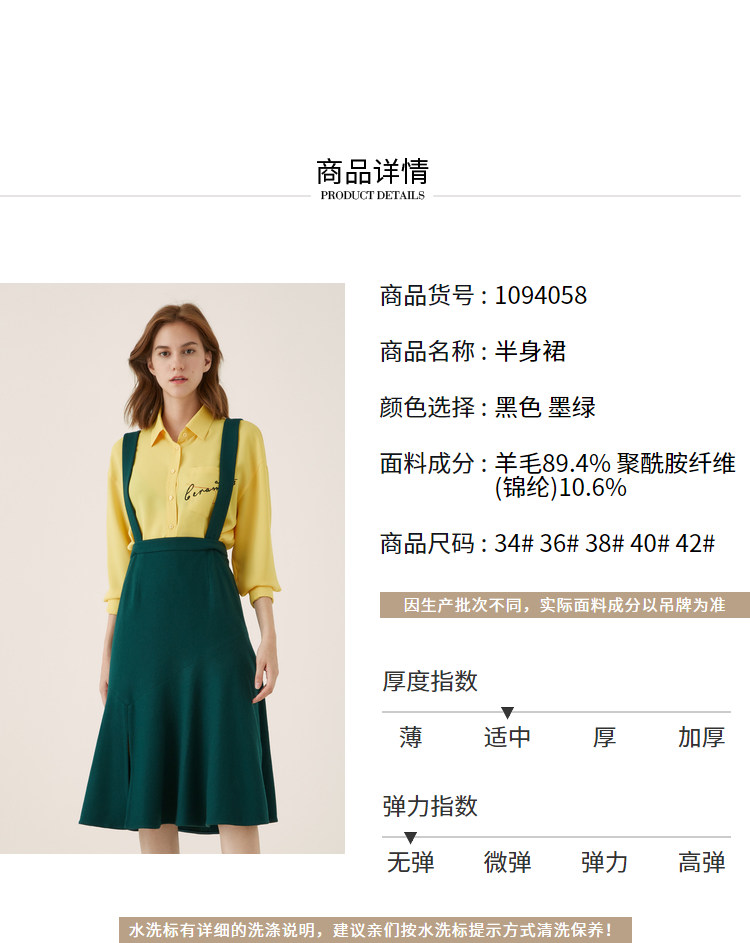Image resolution: width=750 pixels, height=943 pixels.
Task: Click the 厚度指数 slider track
Action: 556,712
